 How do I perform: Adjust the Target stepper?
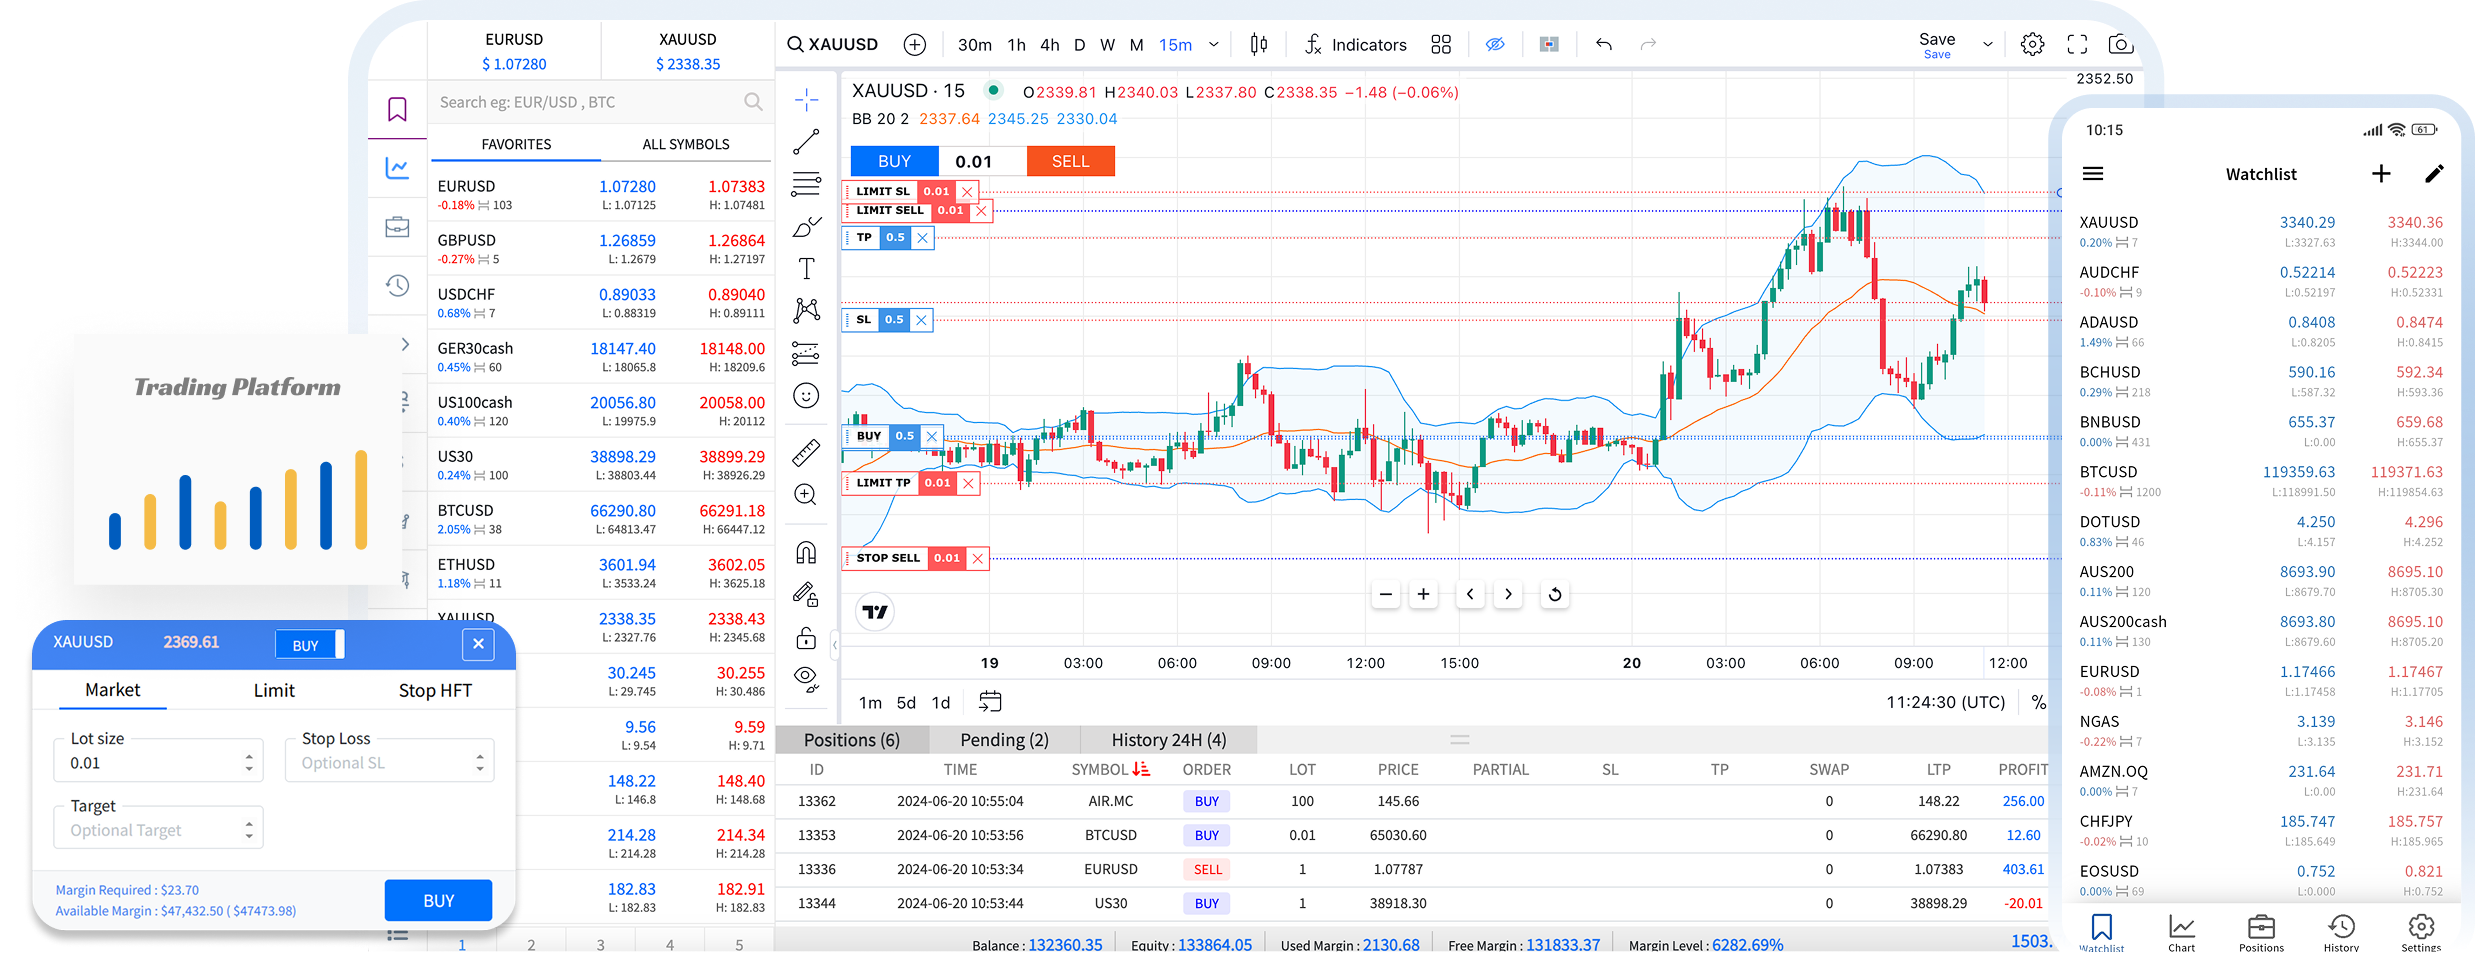tap(249, 830)
